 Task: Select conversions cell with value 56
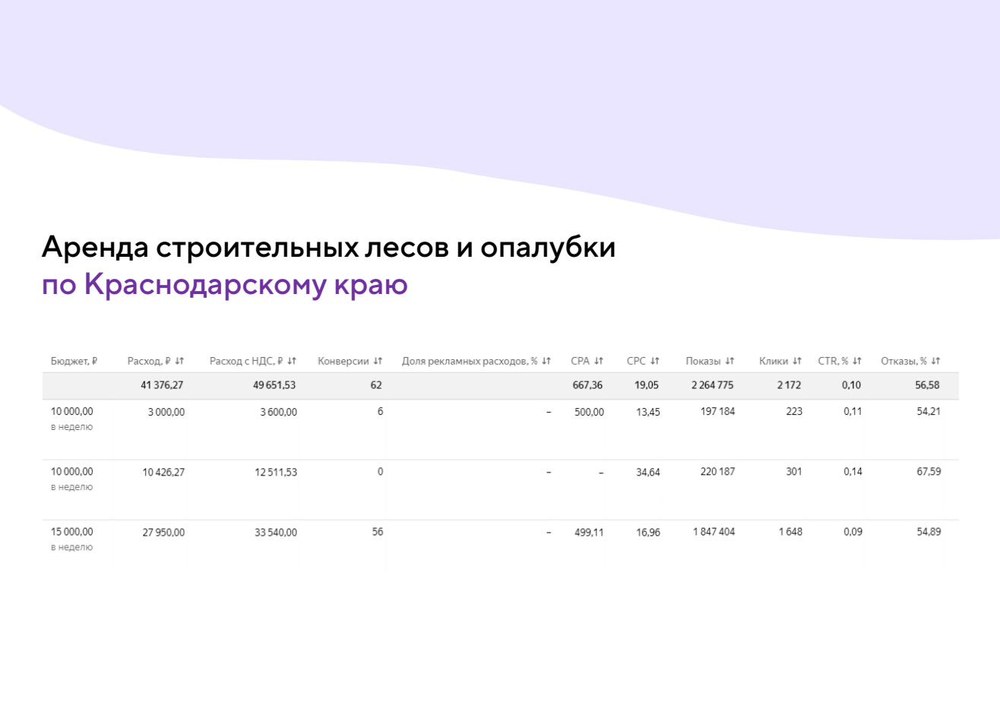click(378, 532)
